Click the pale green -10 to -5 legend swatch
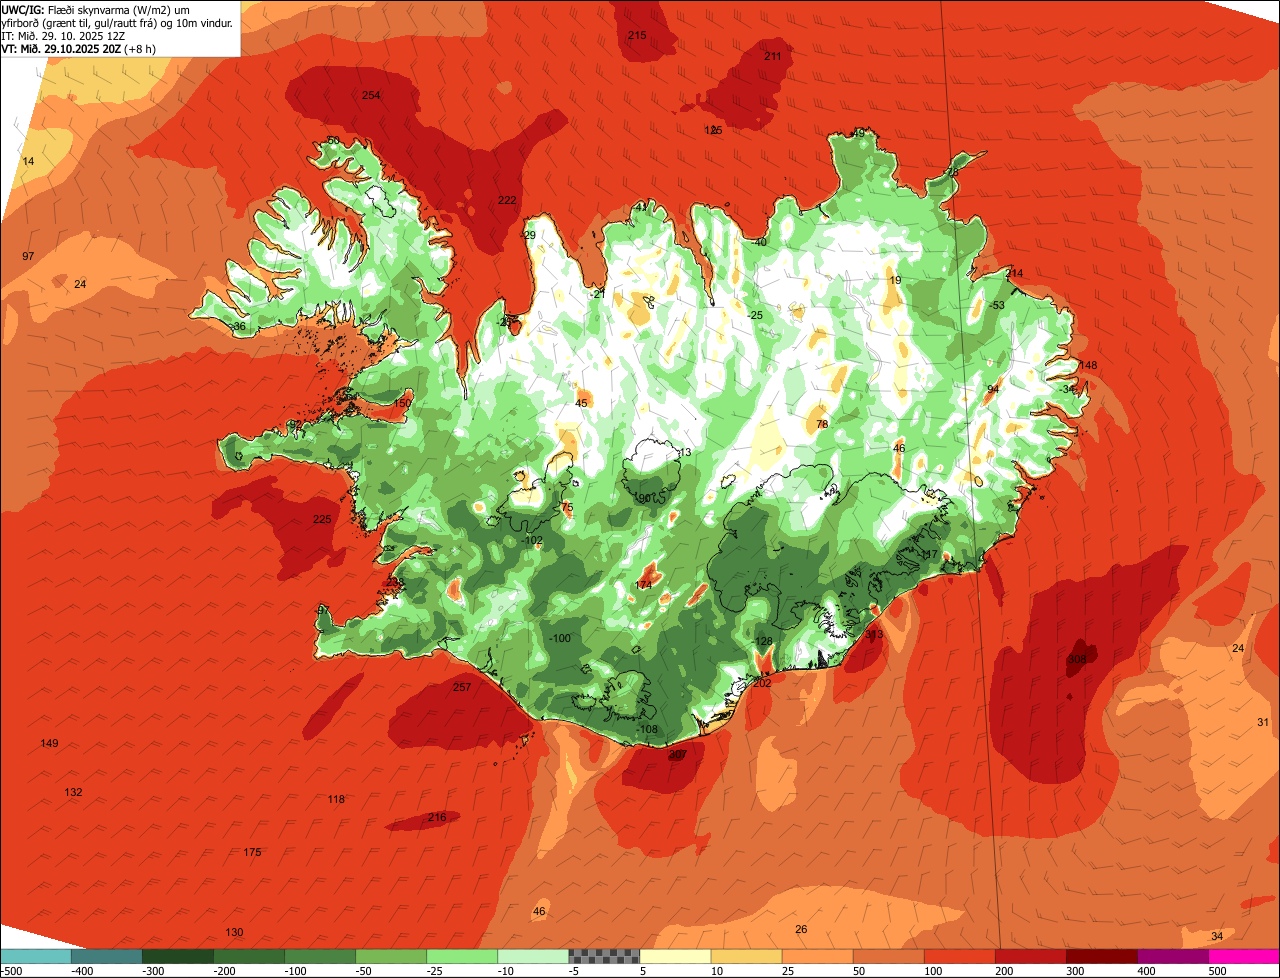 [x=533, y=956]
